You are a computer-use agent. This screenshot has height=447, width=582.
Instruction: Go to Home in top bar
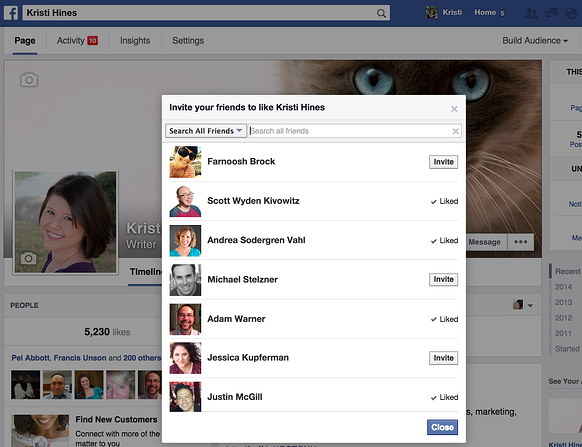pyautogui.click(x=485, y=13)
